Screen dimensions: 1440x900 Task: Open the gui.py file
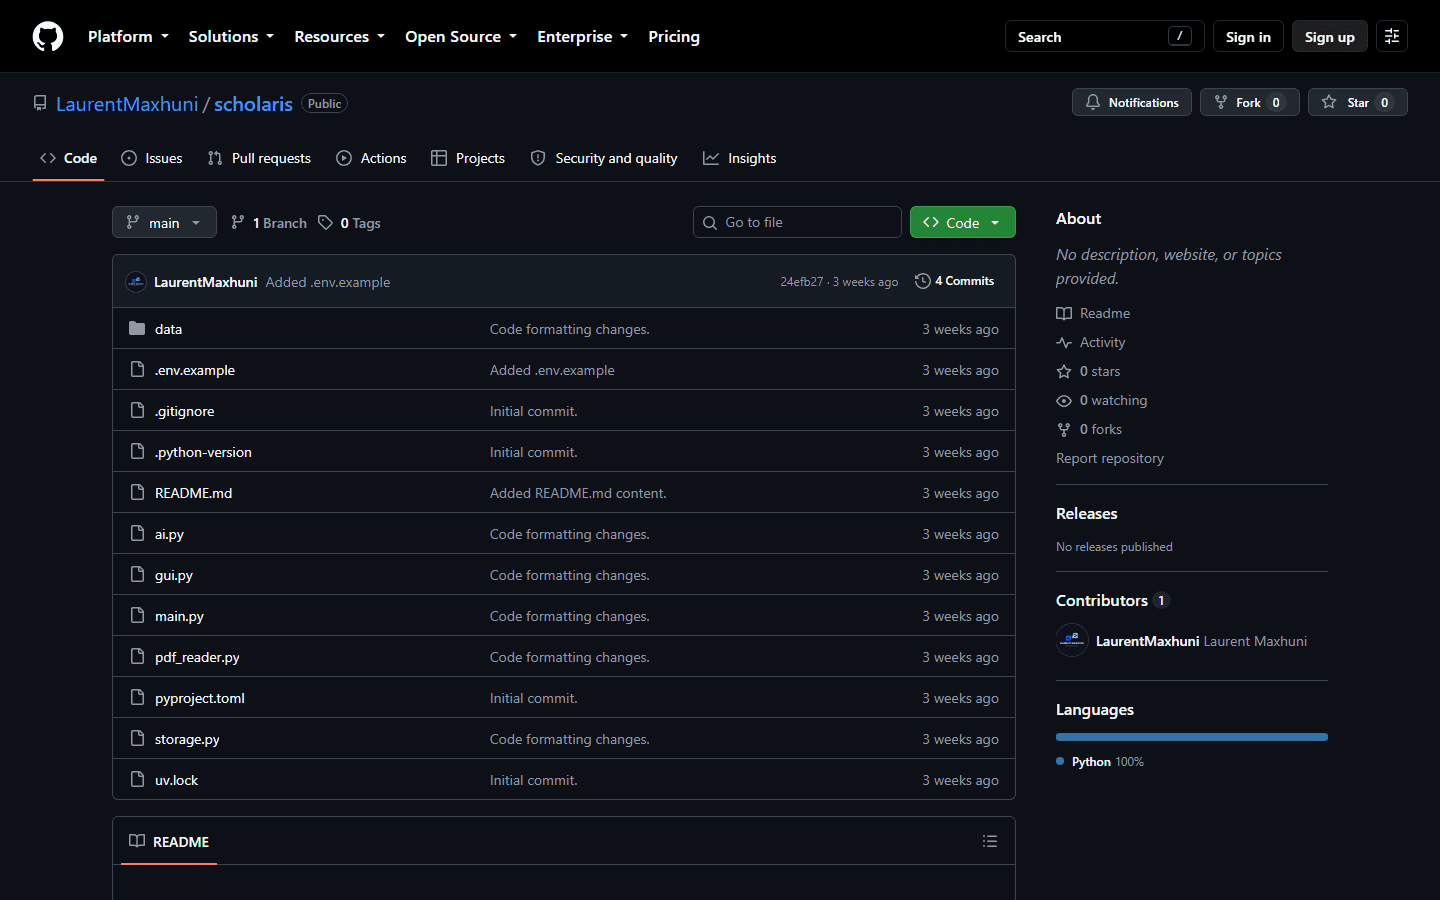point(174,575)
